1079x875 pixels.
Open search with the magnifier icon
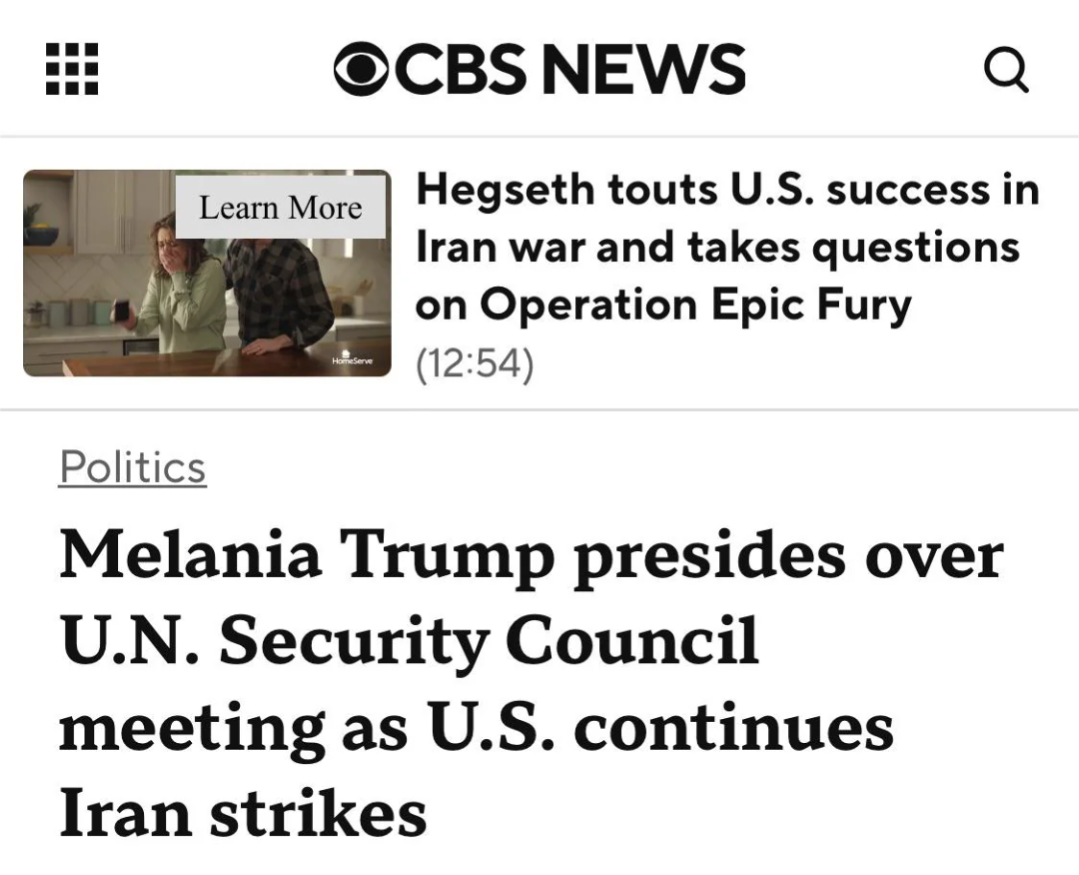coord(1005,70)
